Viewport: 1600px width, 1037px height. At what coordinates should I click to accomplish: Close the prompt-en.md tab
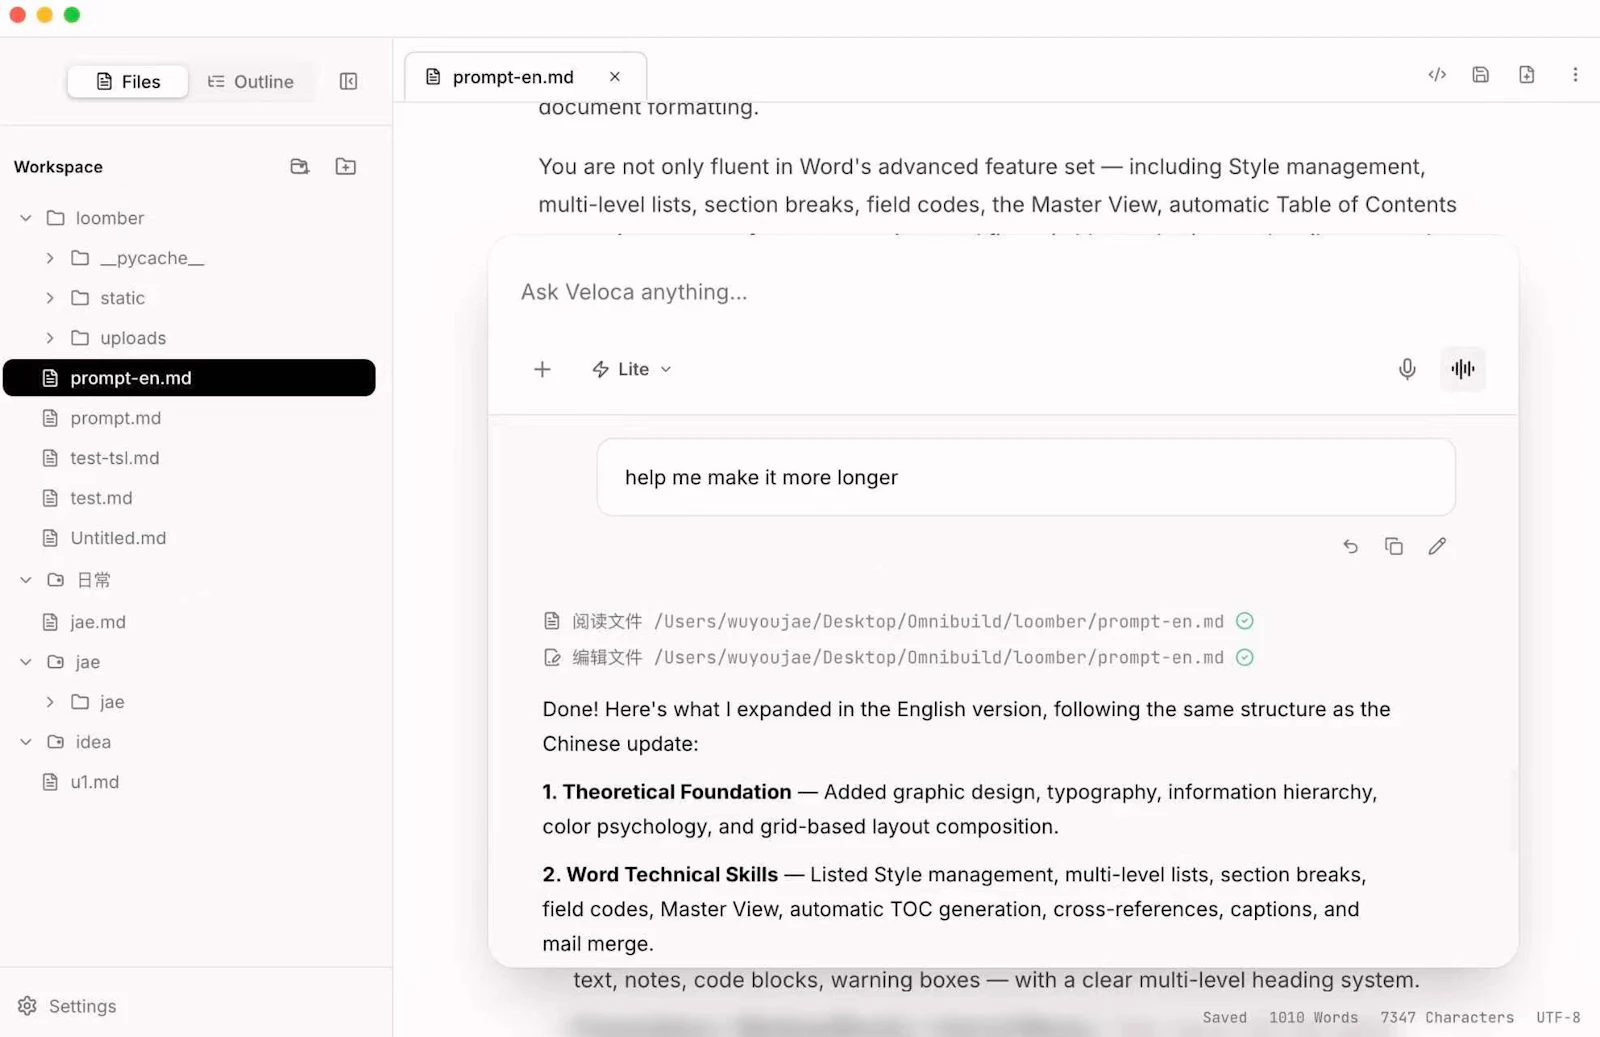click(x=615, y=77)
